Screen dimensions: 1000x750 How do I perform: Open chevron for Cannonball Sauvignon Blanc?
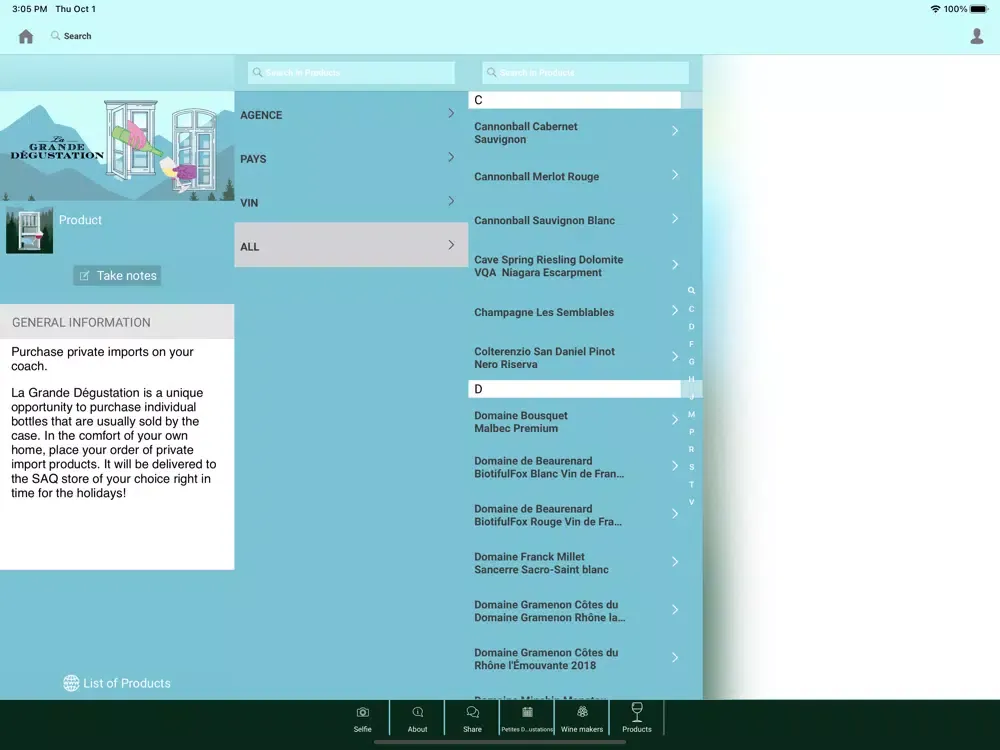pos(675,219)
